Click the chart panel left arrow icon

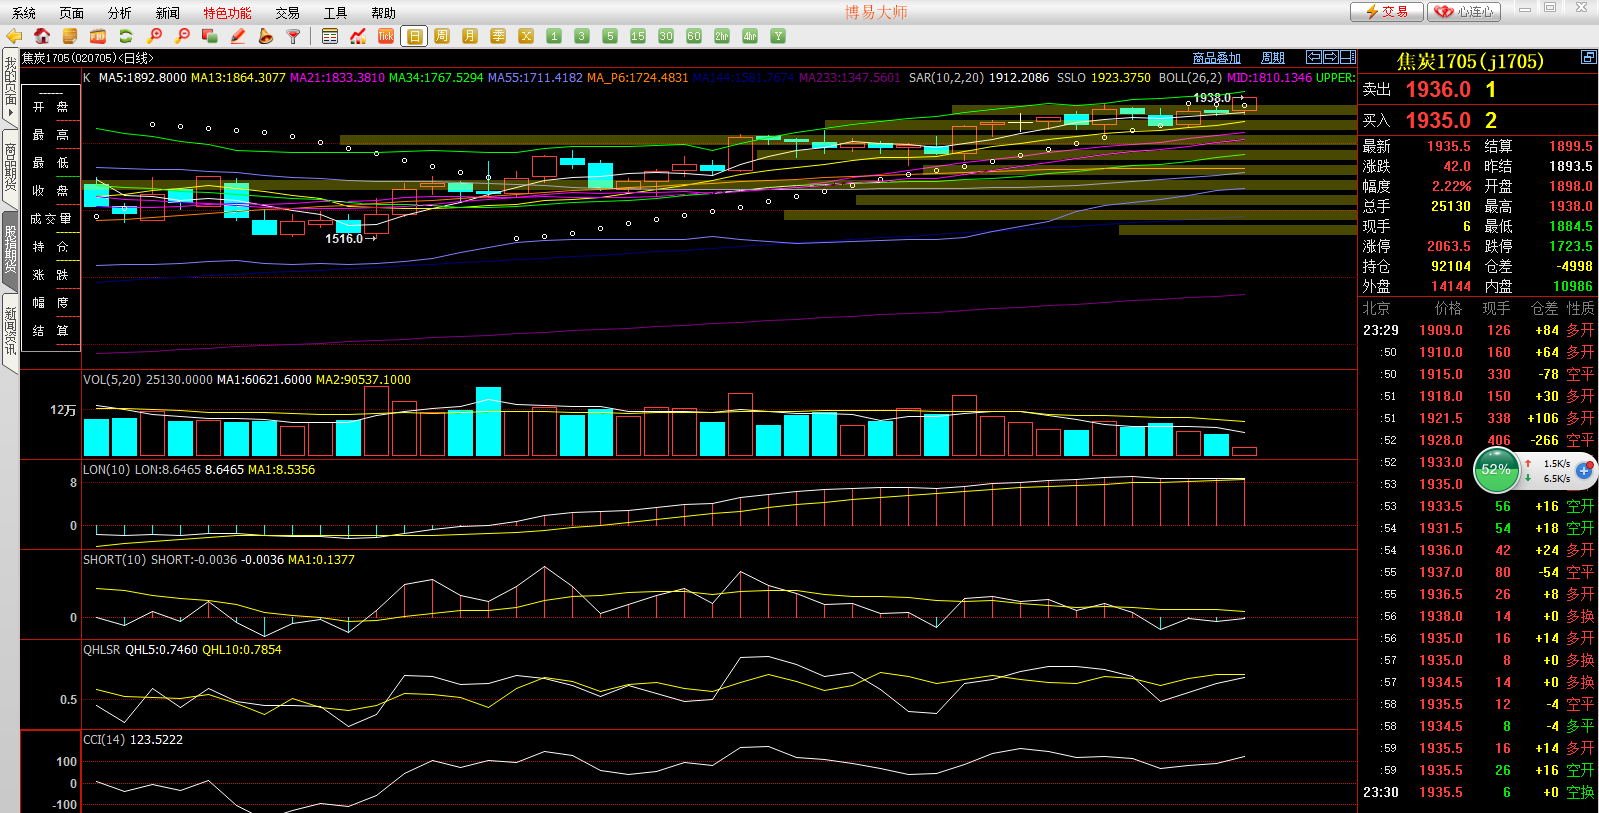1314,57
